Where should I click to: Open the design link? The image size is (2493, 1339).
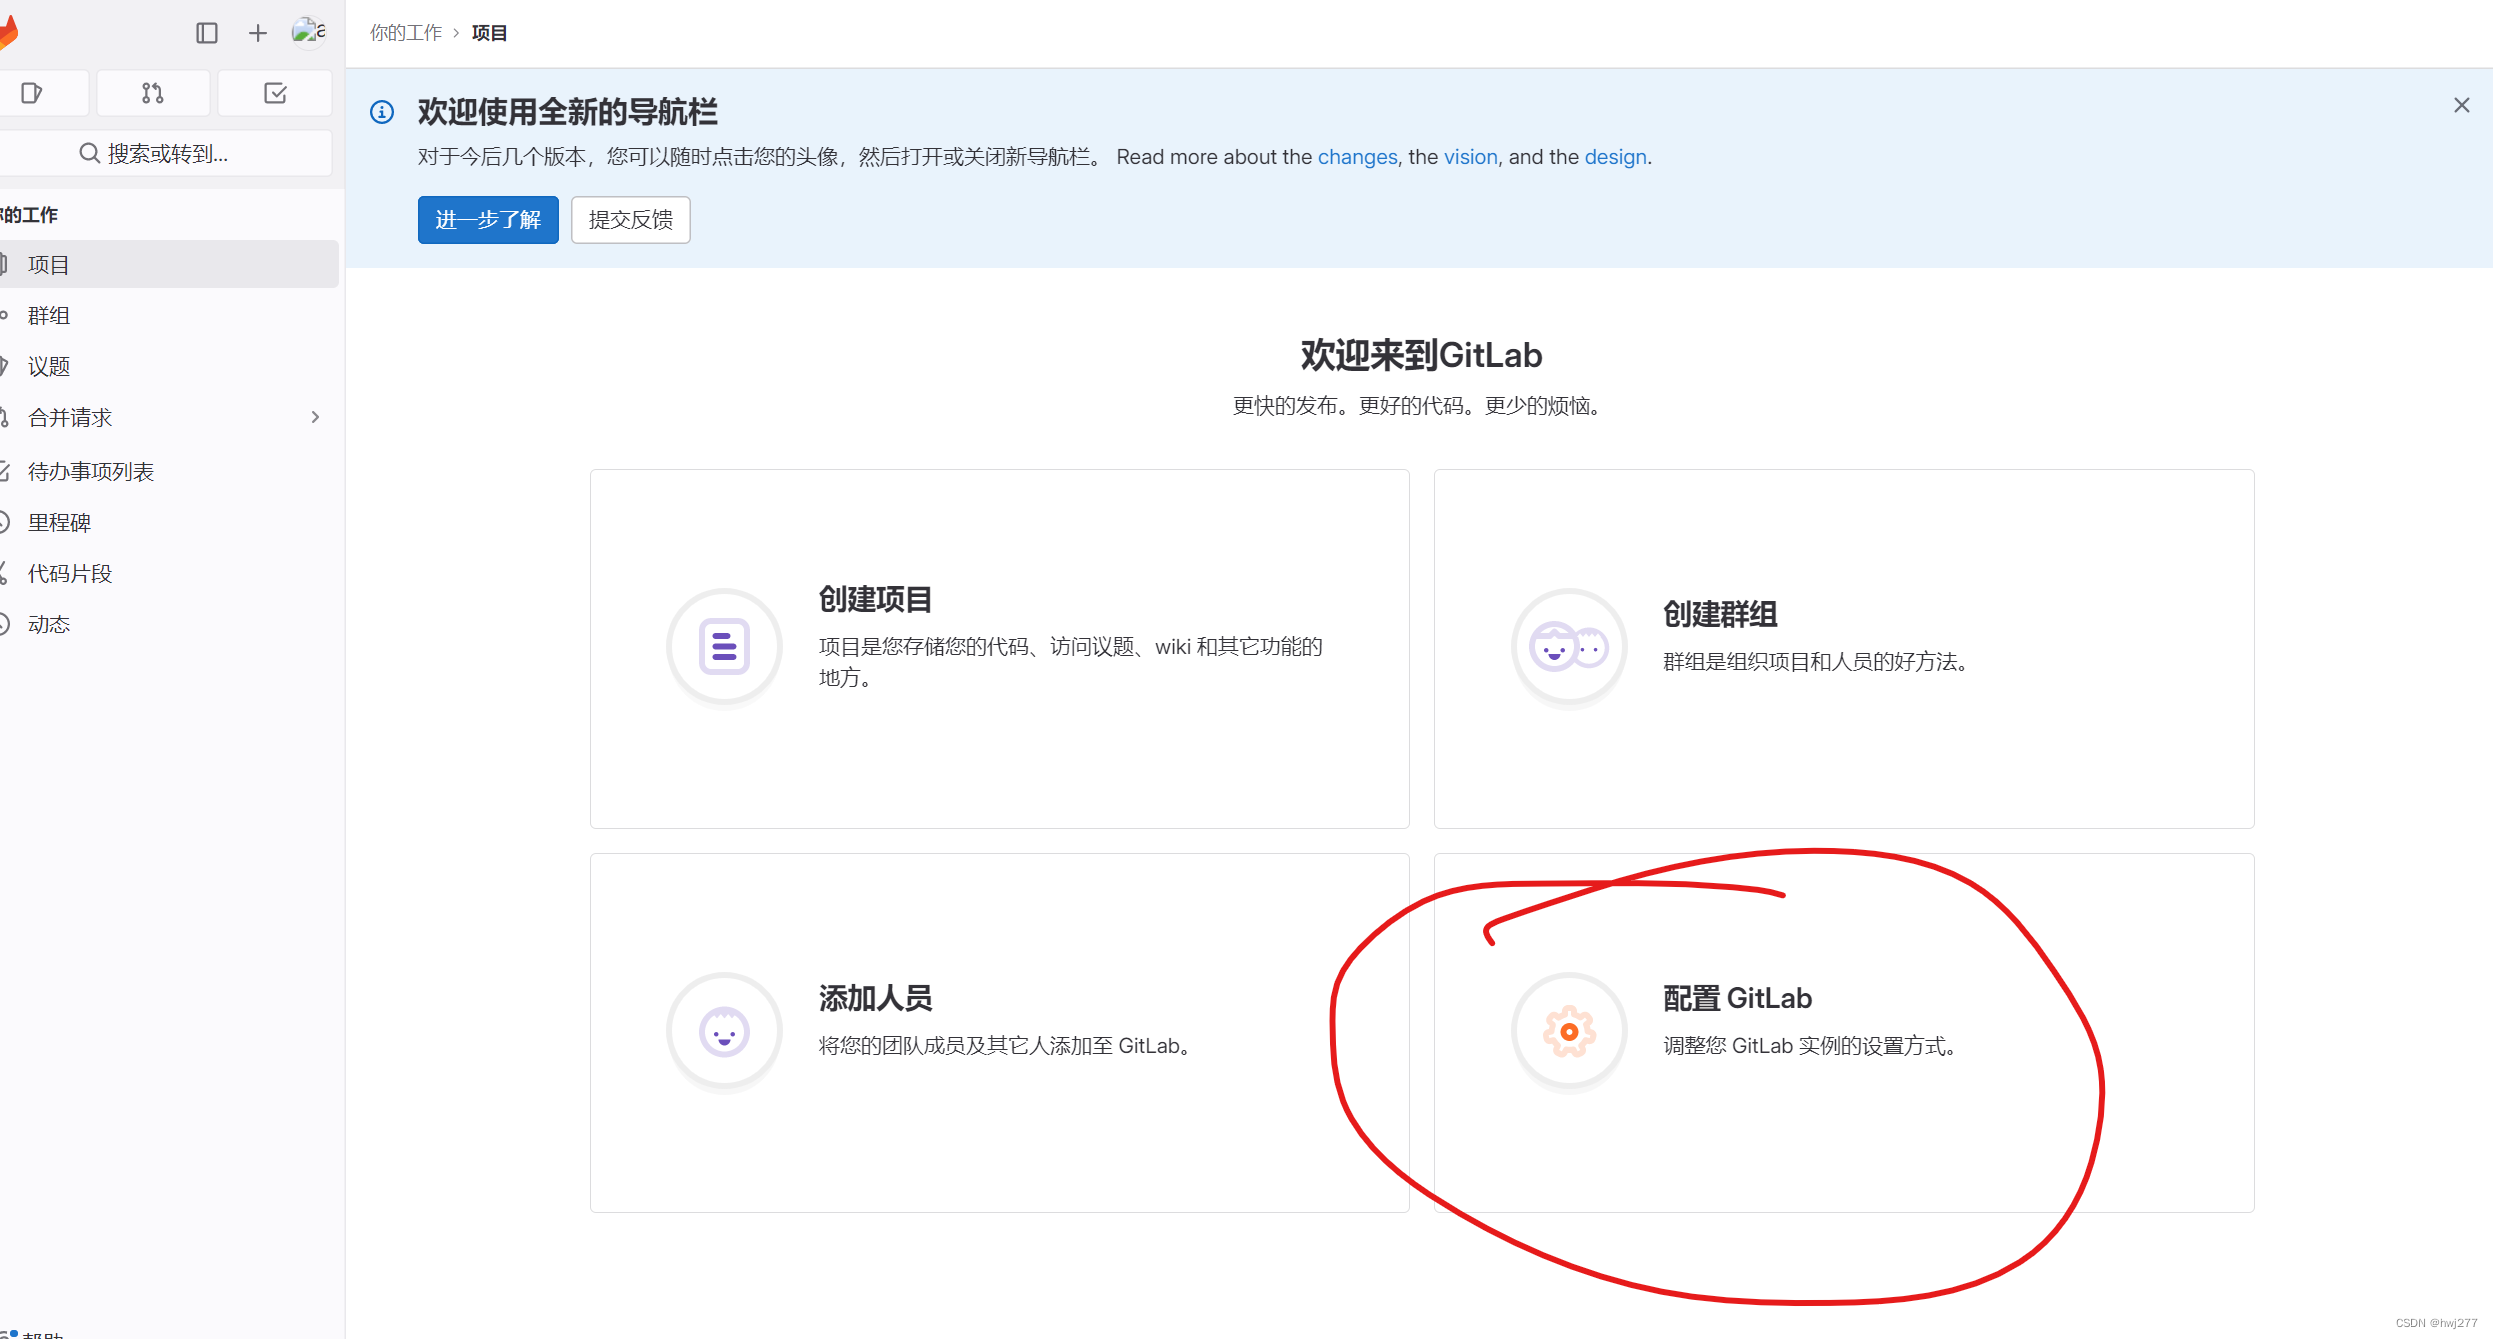pyautogui.click(x=1615, y=157)
